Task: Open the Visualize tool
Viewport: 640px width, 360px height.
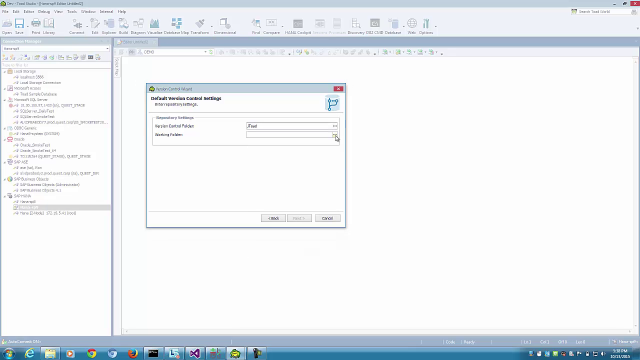Action: click(155, 26)
